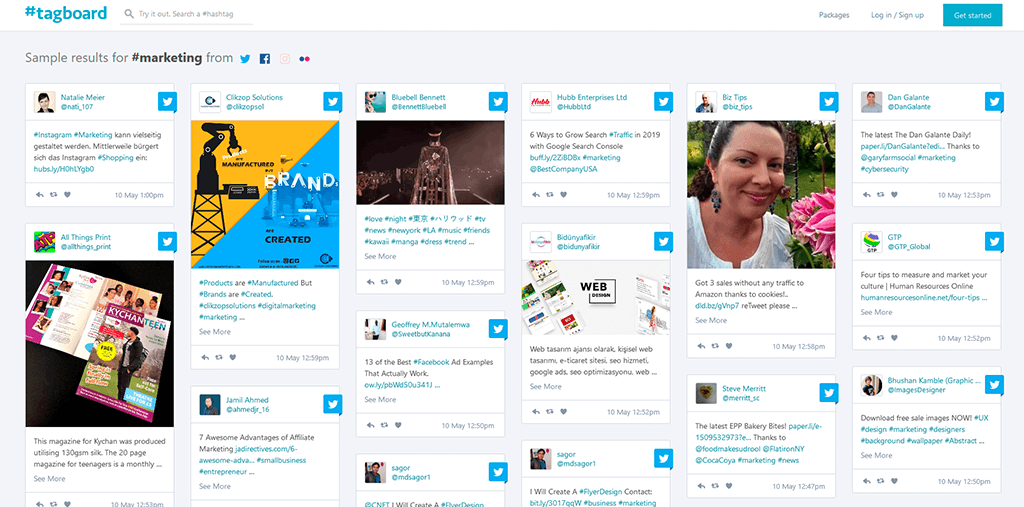
Task: Expand See More on Geoffrey M.Mutalemwa's post
Action: (x=380, y=399)
